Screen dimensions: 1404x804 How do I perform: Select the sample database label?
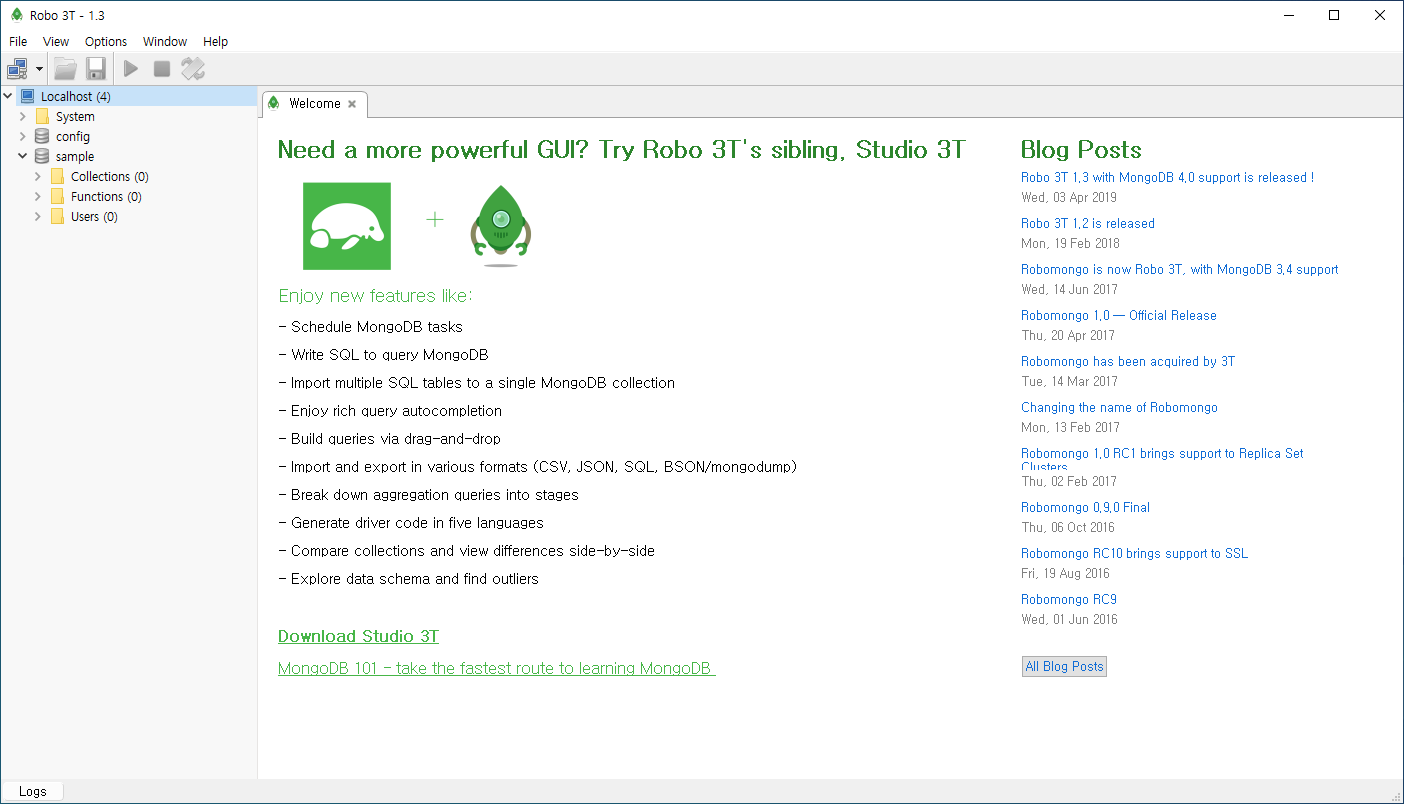coord(75,156)
